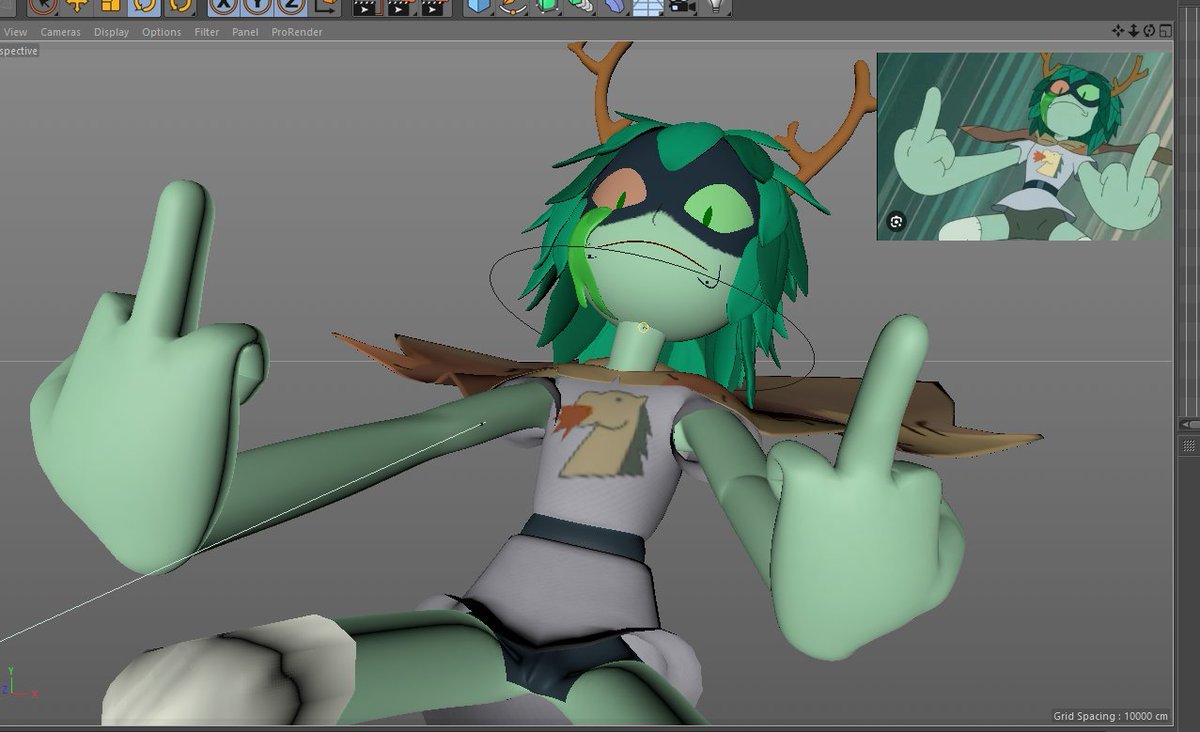The height and width of the screenshot is (732, 1200).
Task: Add a green subdivision generator object
Action: (546, 6)
